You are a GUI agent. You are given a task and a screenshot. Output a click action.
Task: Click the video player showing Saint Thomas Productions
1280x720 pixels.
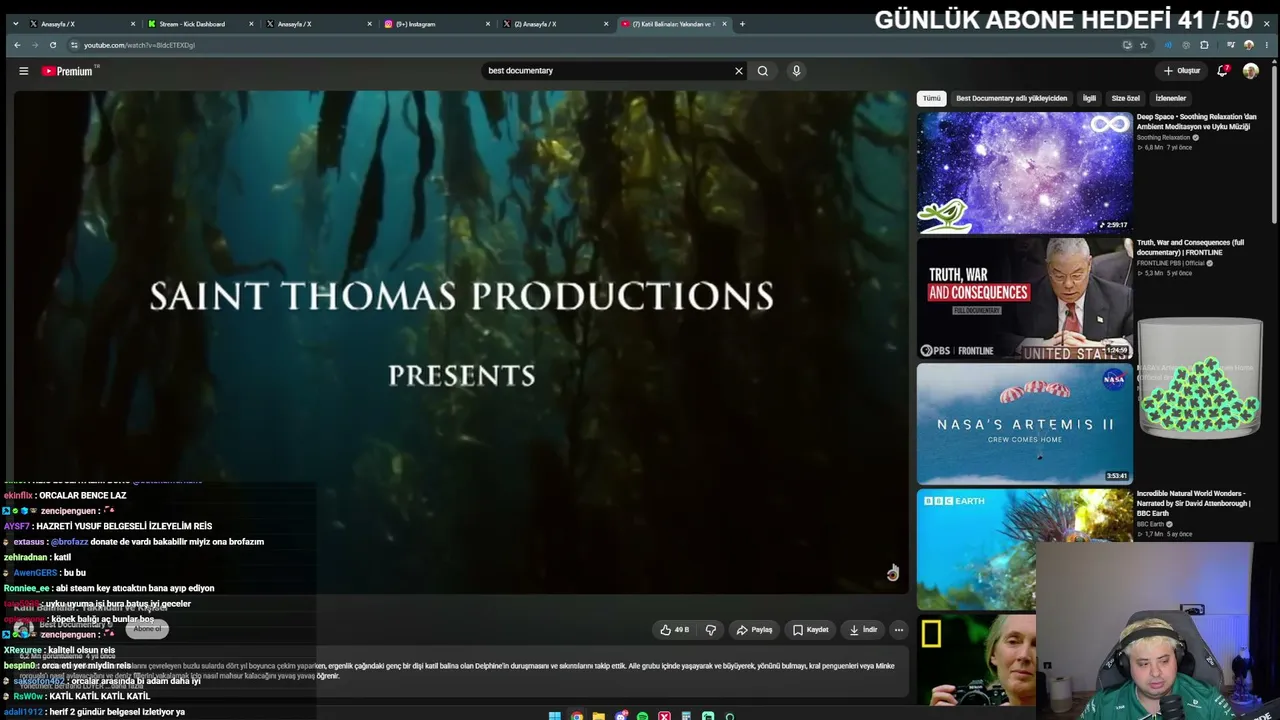[461, 342]
